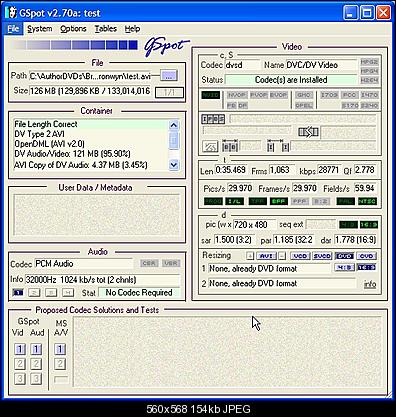The height and width of the screenshot is (417, 396).
Task: Select 'OpenDML (AVI v2.0)' row
Action: (x=91, y=144)
